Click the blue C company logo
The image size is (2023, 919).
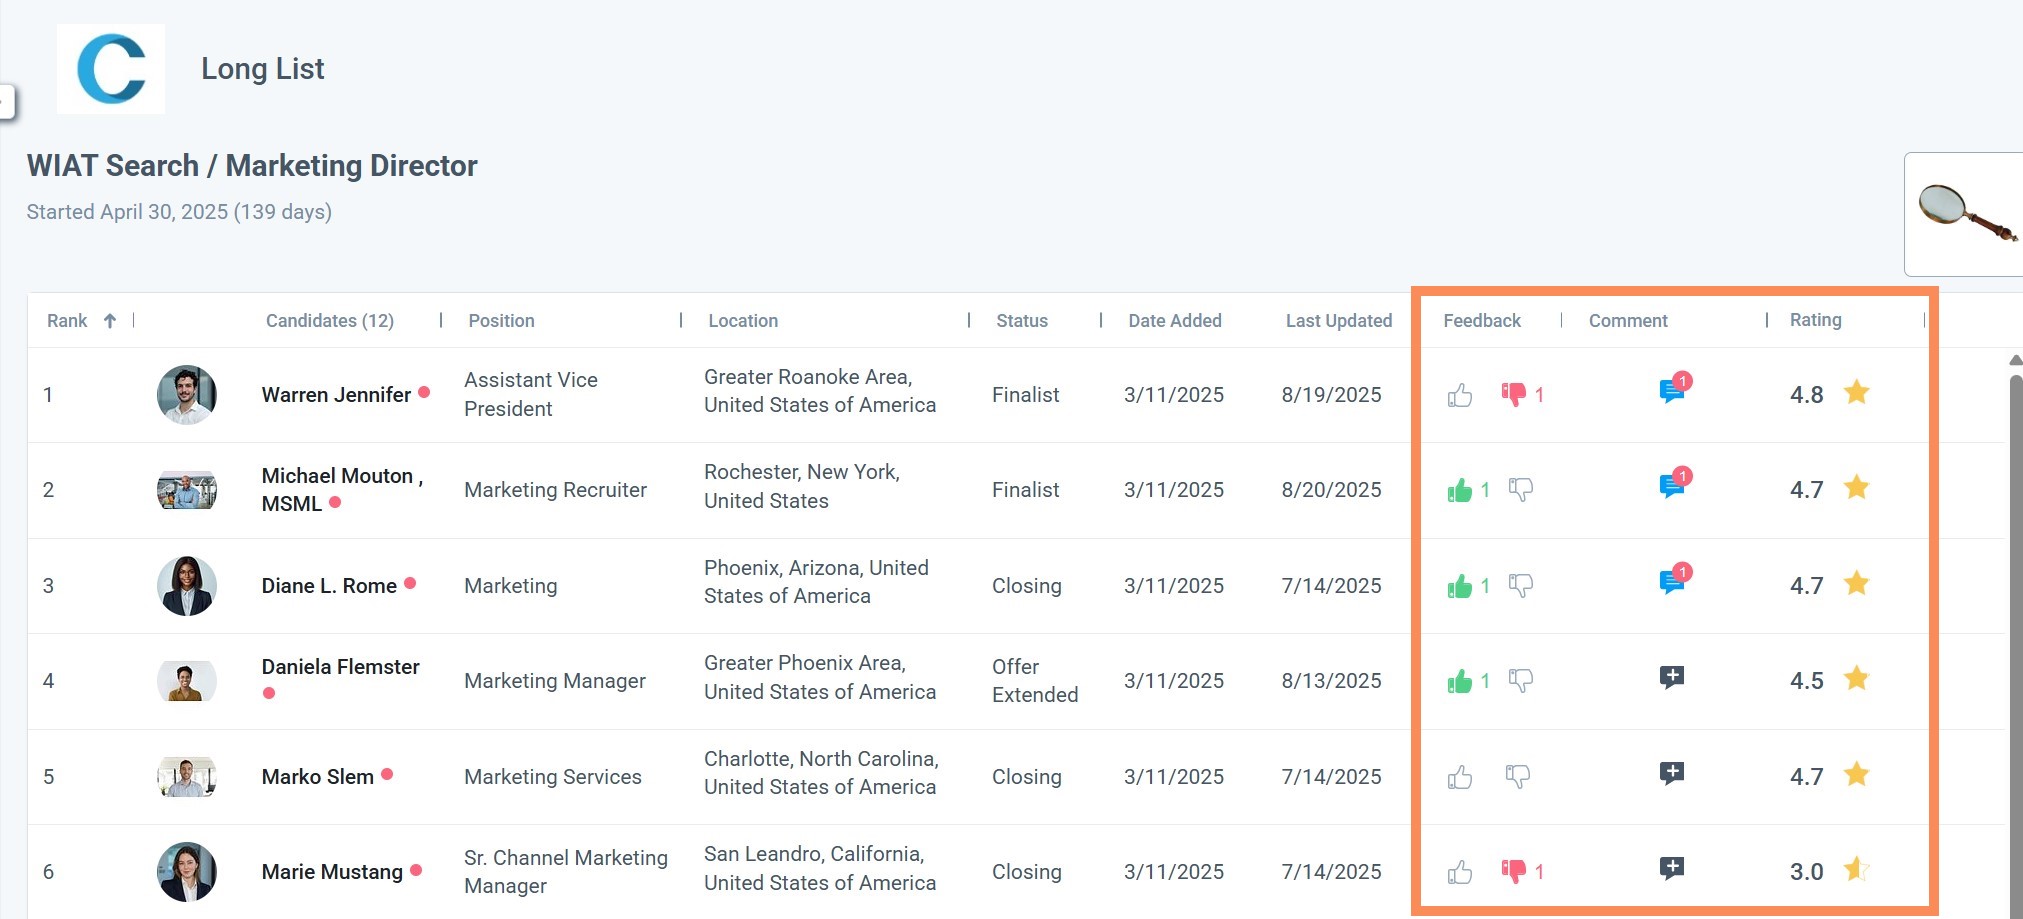[111, 69]
